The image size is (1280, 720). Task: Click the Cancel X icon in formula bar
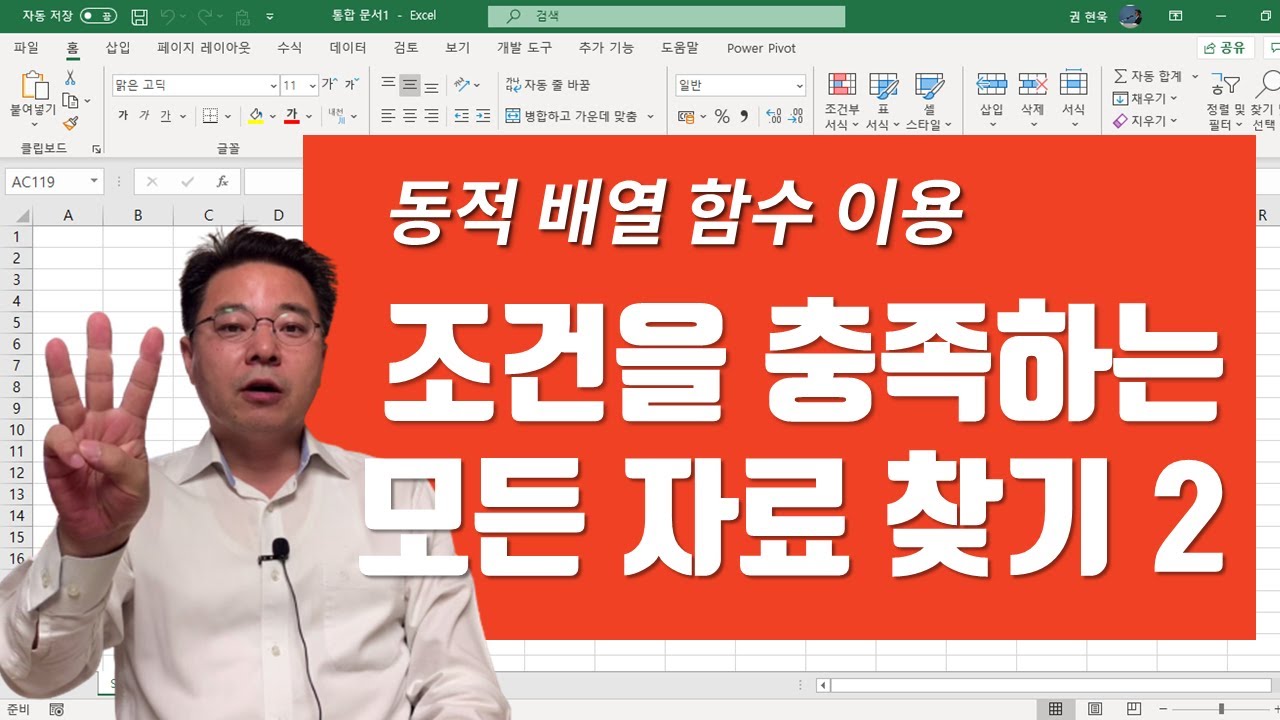152,182
